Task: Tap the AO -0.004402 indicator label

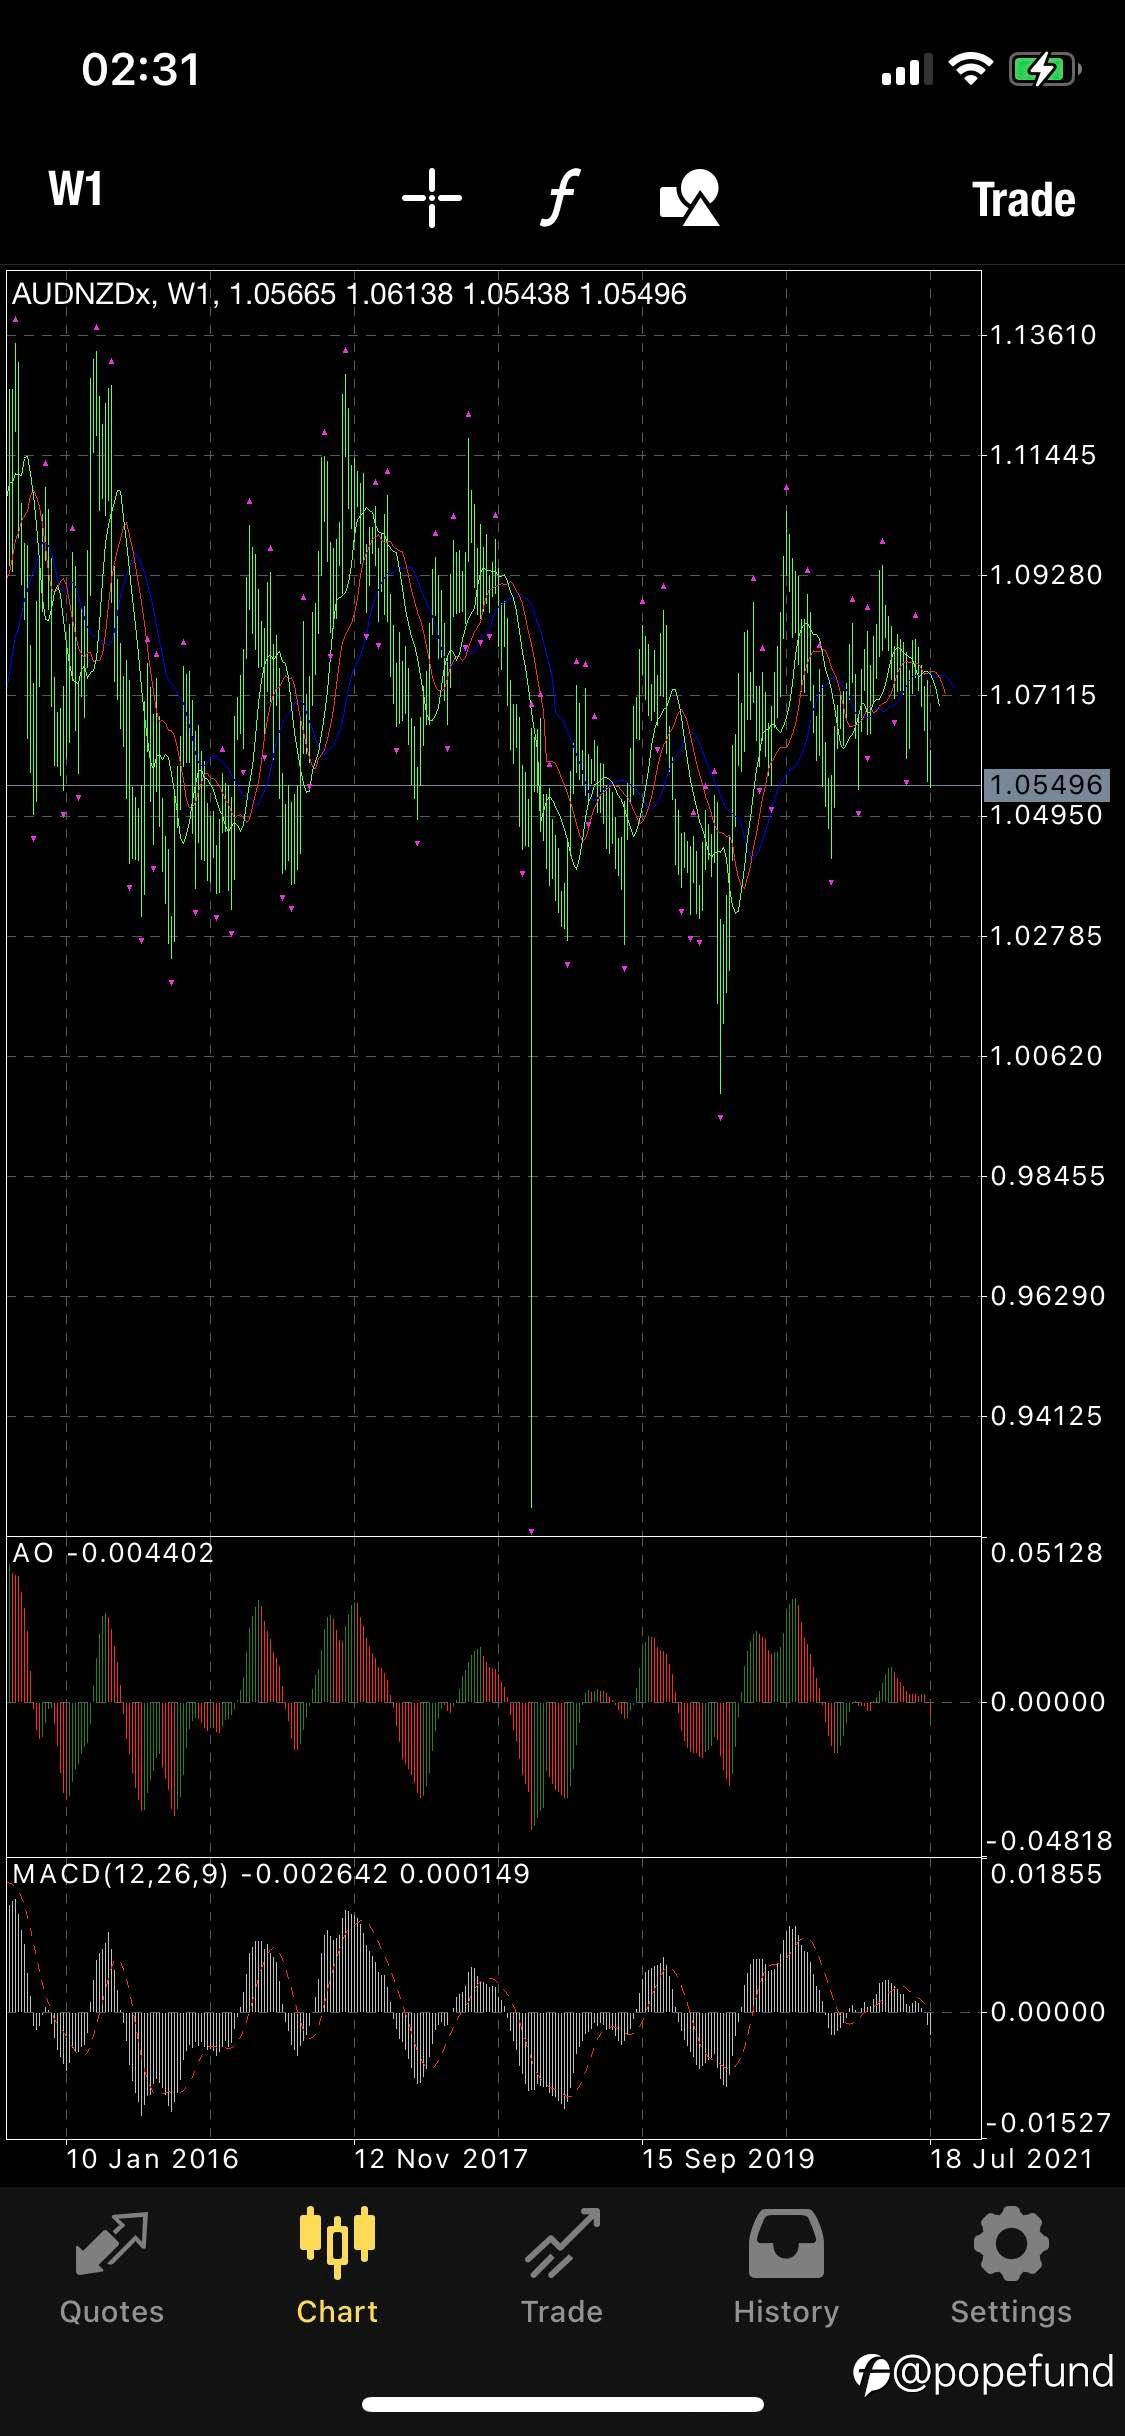Action: coord(113,1553)
